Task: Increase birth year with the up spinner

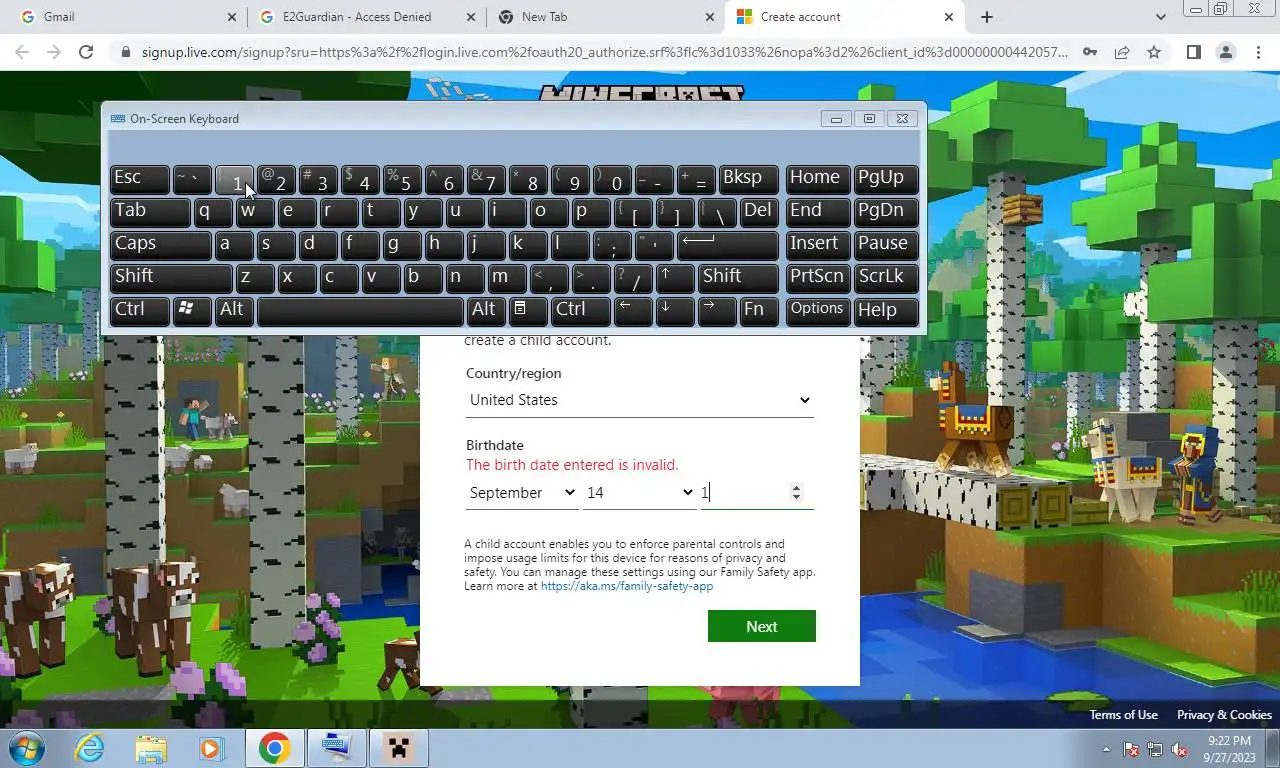Action: [796, 488]
